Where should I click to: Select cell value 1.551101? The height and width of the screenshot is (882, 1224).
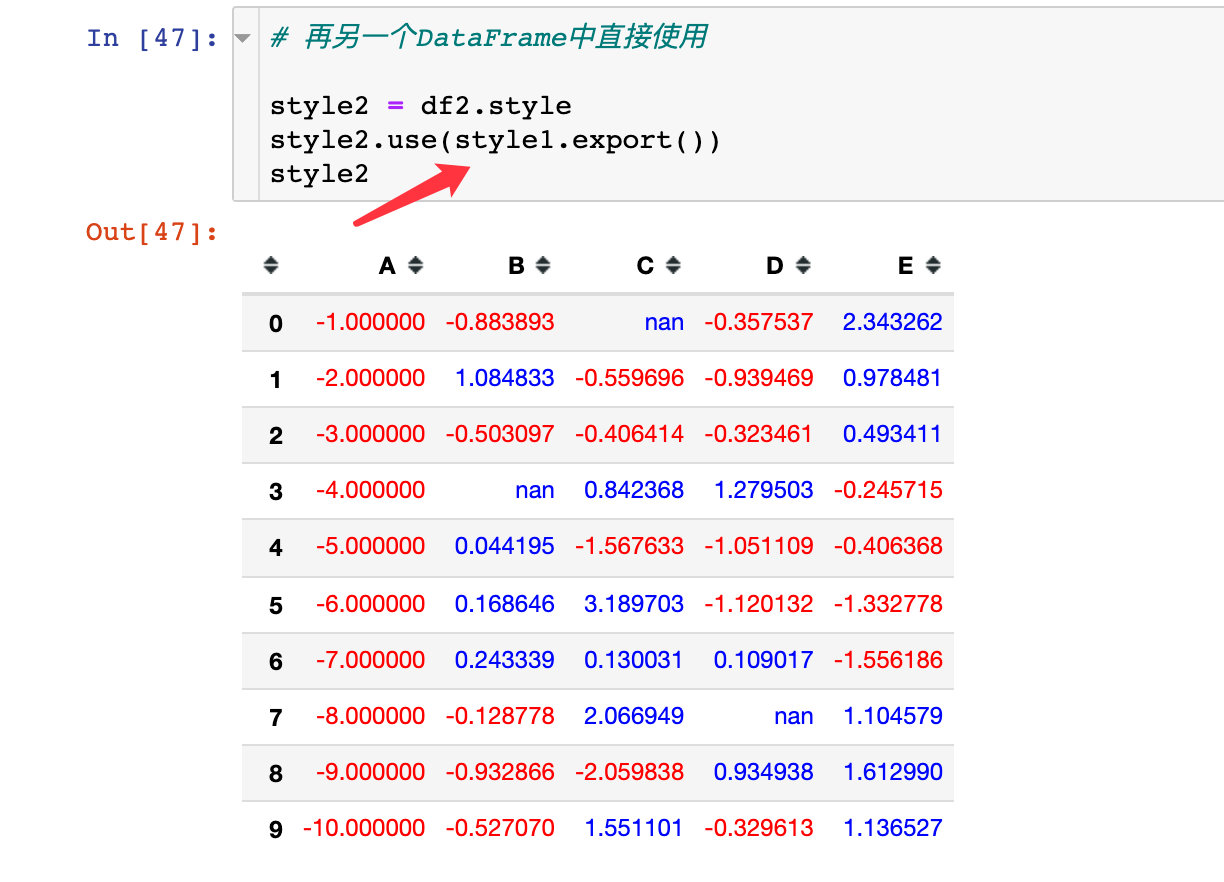pos(634,828)
